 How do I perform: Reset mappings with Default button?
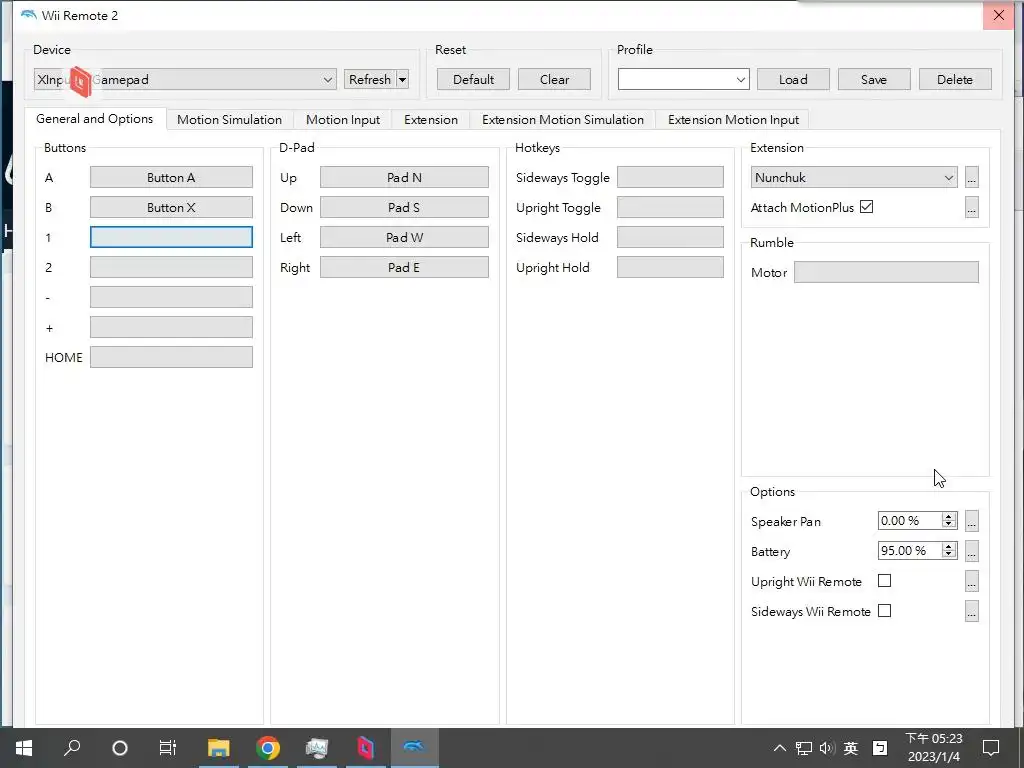click(473, 80)
